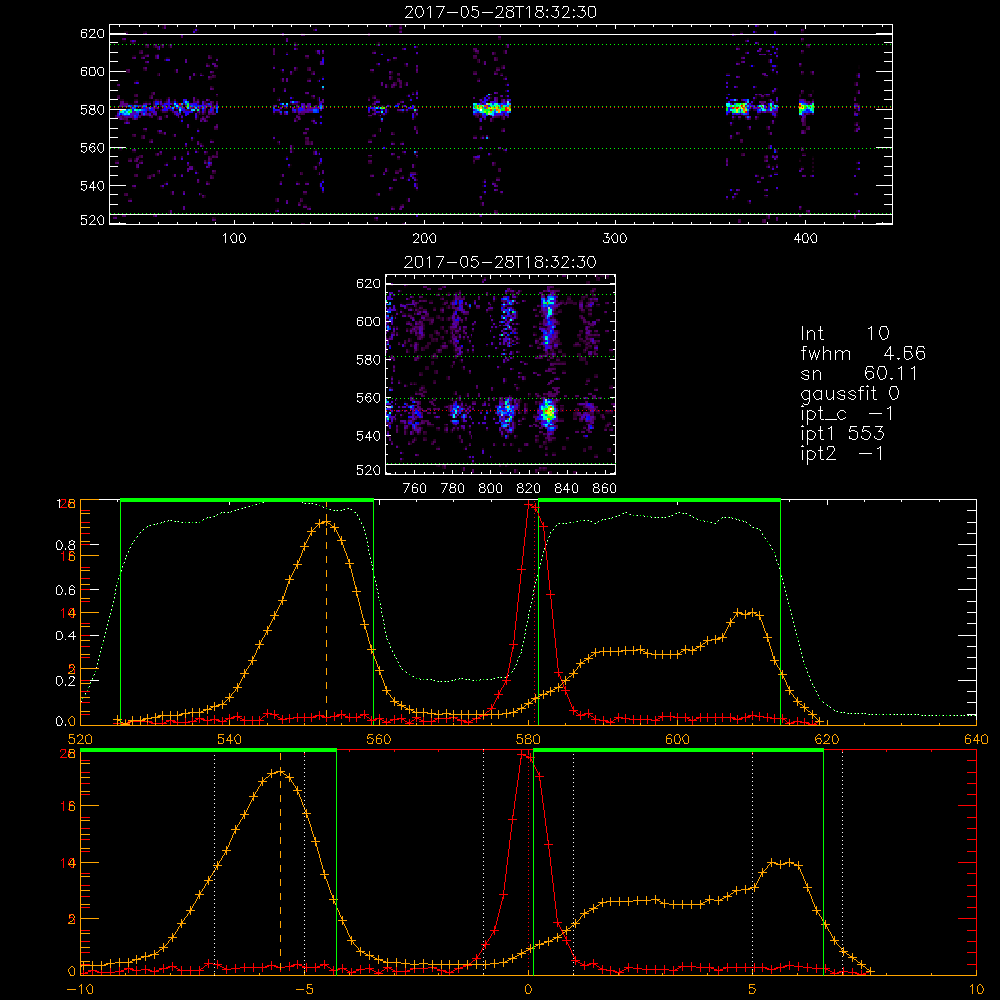
Task: Select the "0.0" y-axis label
Action: tap(66, 722)
